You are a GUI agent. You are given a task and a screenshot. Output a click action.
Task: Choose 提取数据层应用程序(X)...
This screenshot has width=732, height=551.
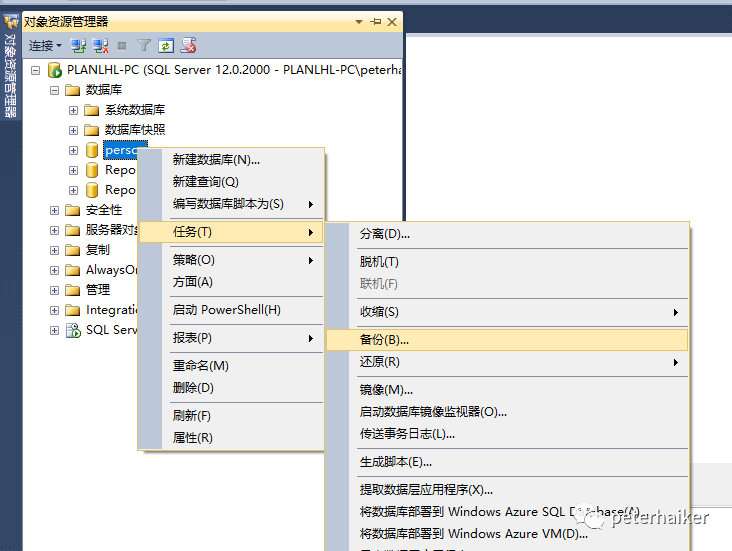click(x=507, y=490)
